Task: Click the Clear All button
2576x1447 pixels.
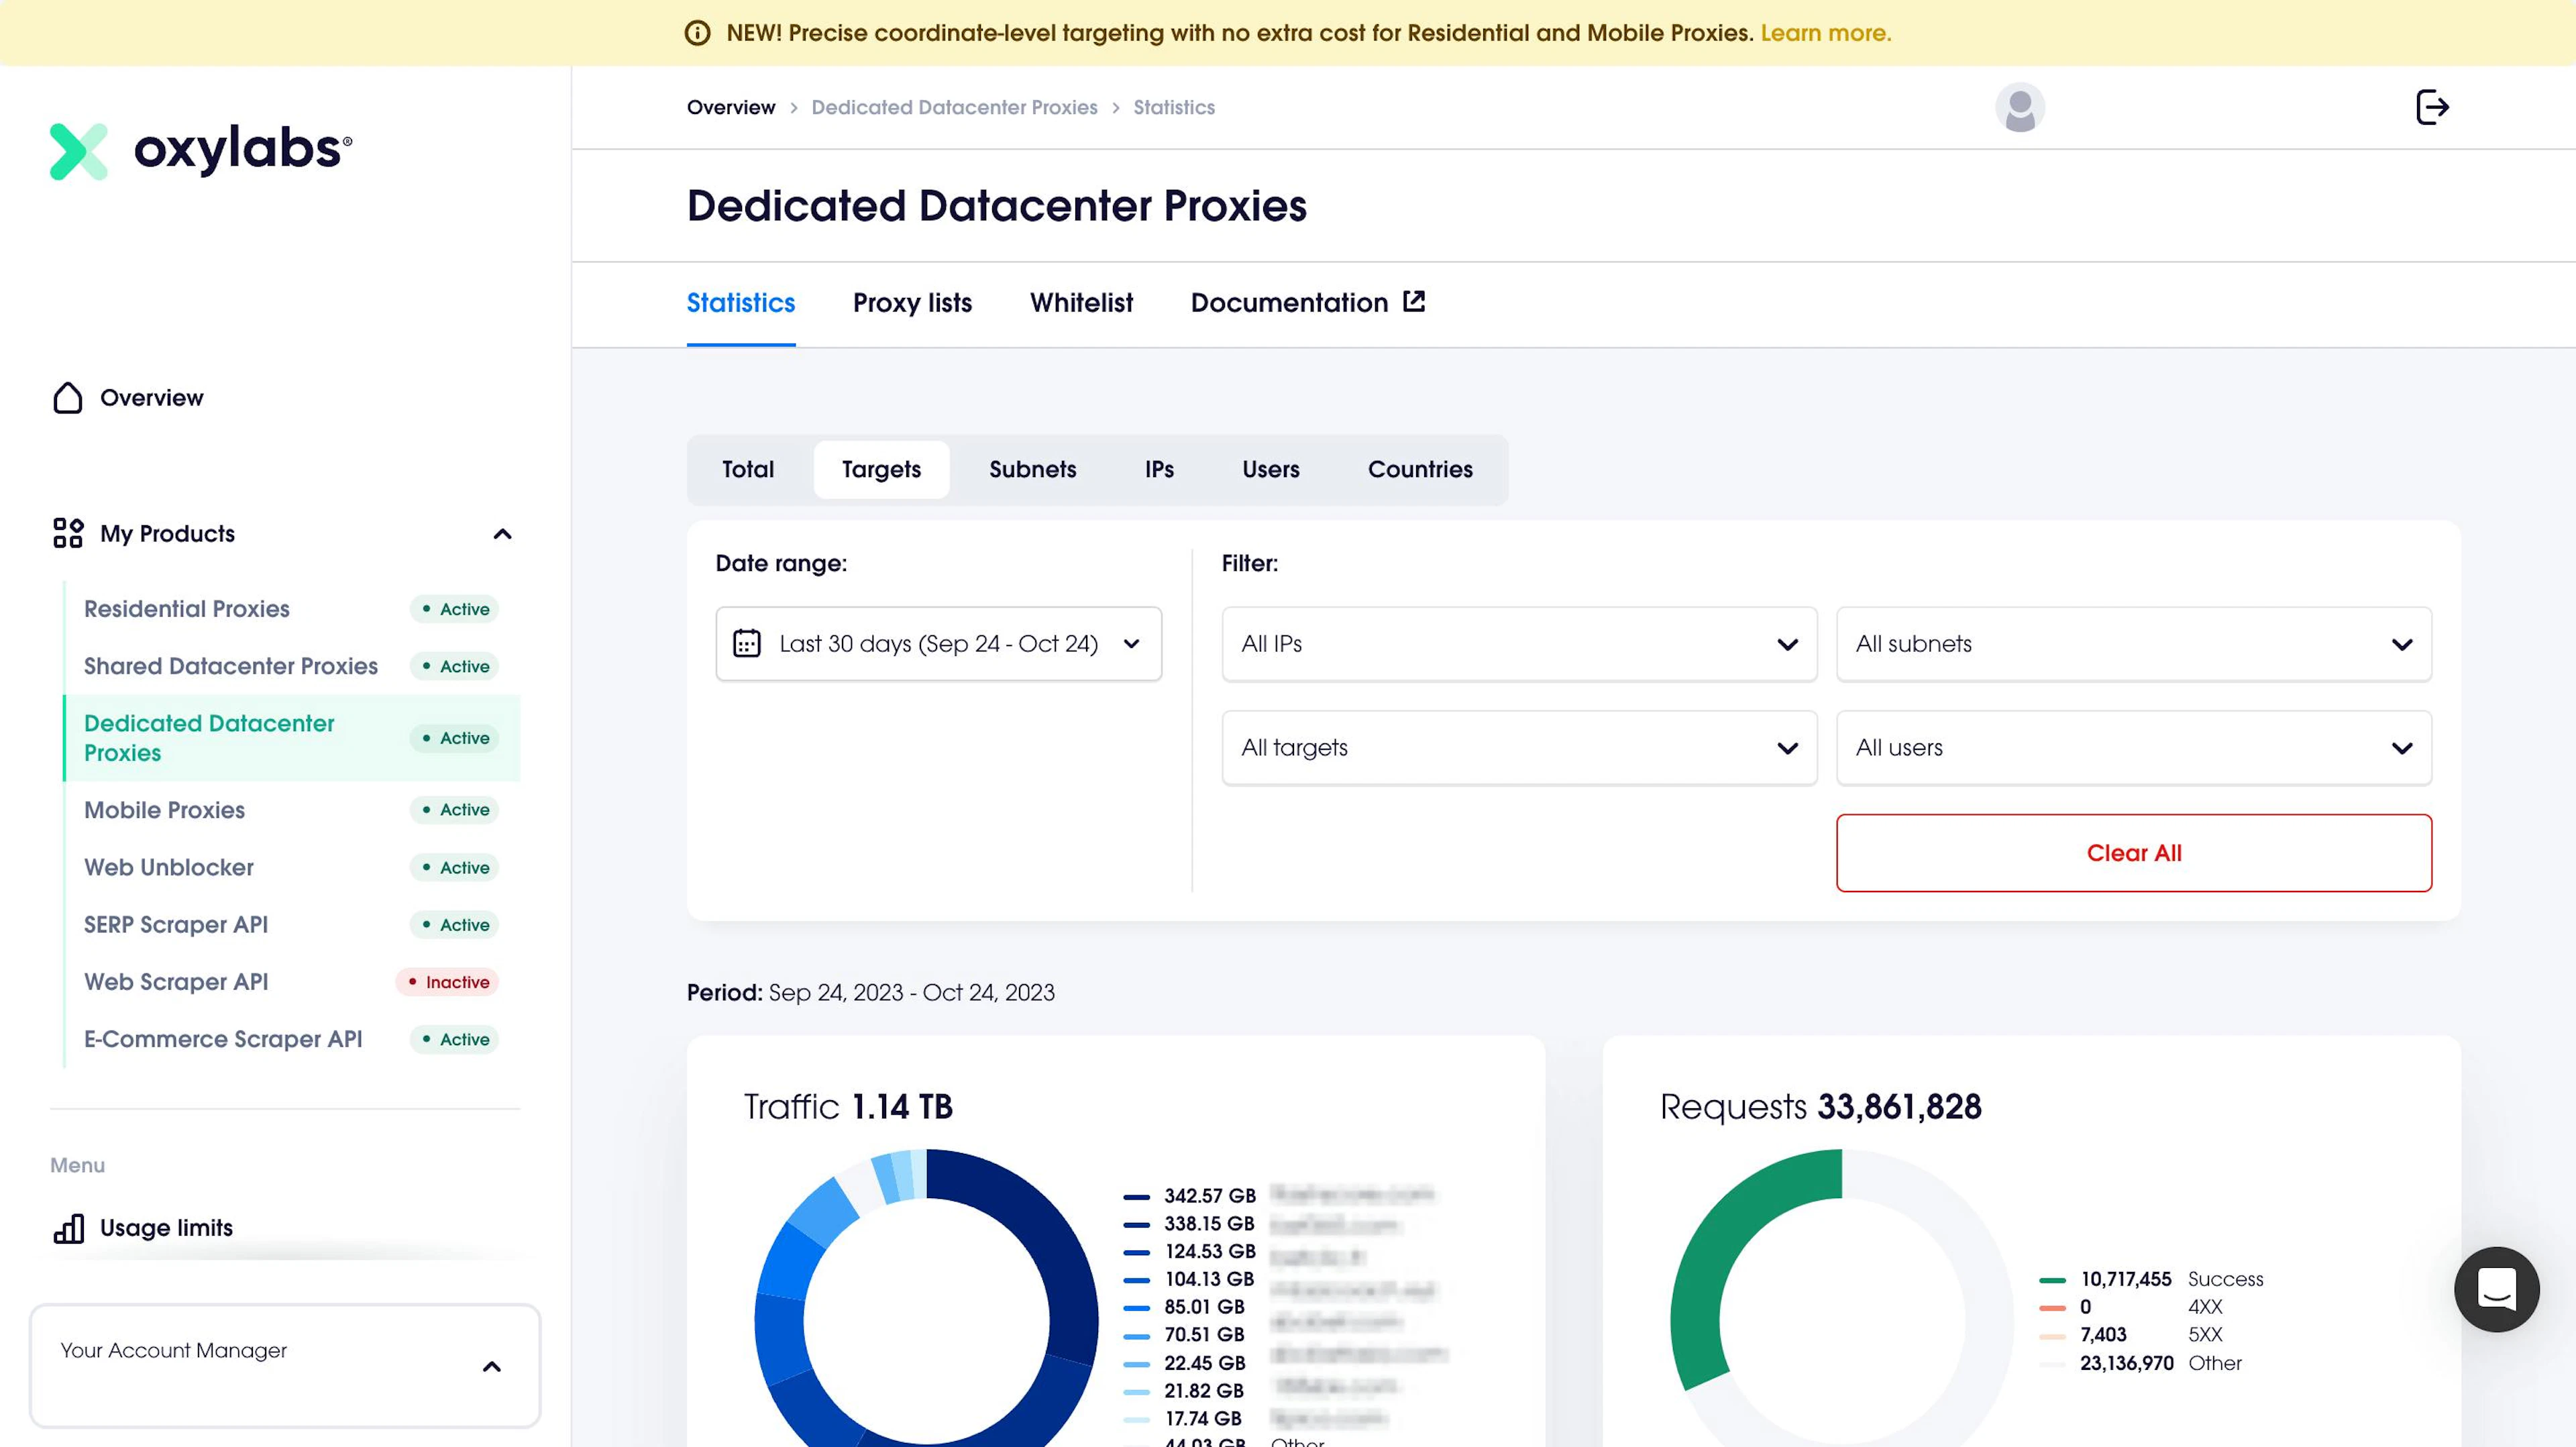Action: click(2134, 853)
